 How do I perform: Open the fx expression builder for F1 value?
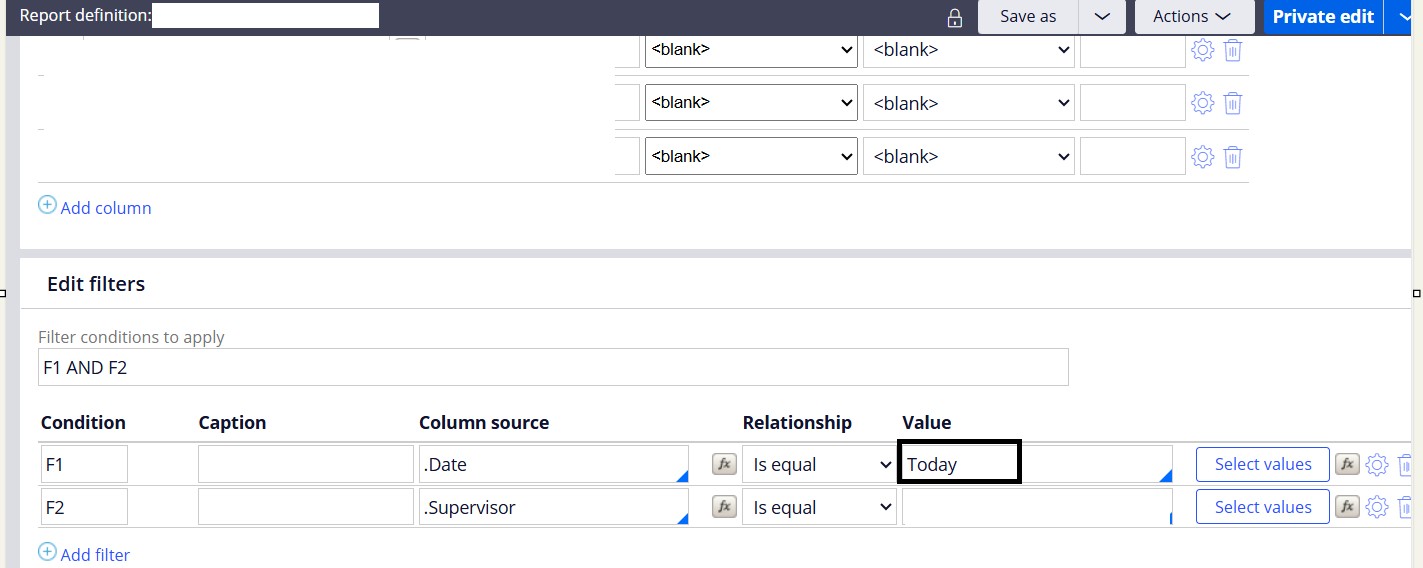(x=1347, y=464)
